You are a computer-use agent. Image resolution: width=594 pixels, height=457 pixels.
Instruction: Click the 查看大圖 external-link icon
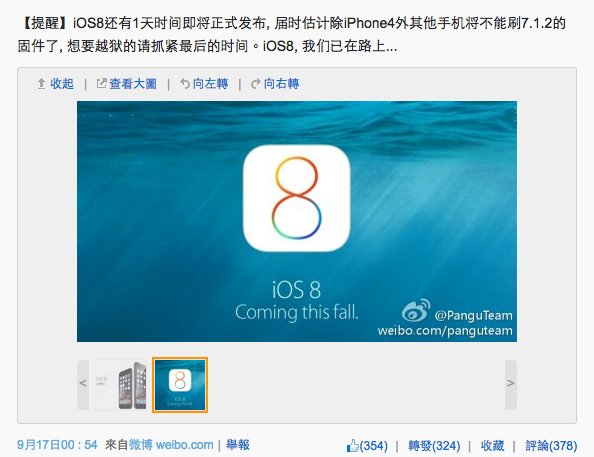[x=101, y=83]
